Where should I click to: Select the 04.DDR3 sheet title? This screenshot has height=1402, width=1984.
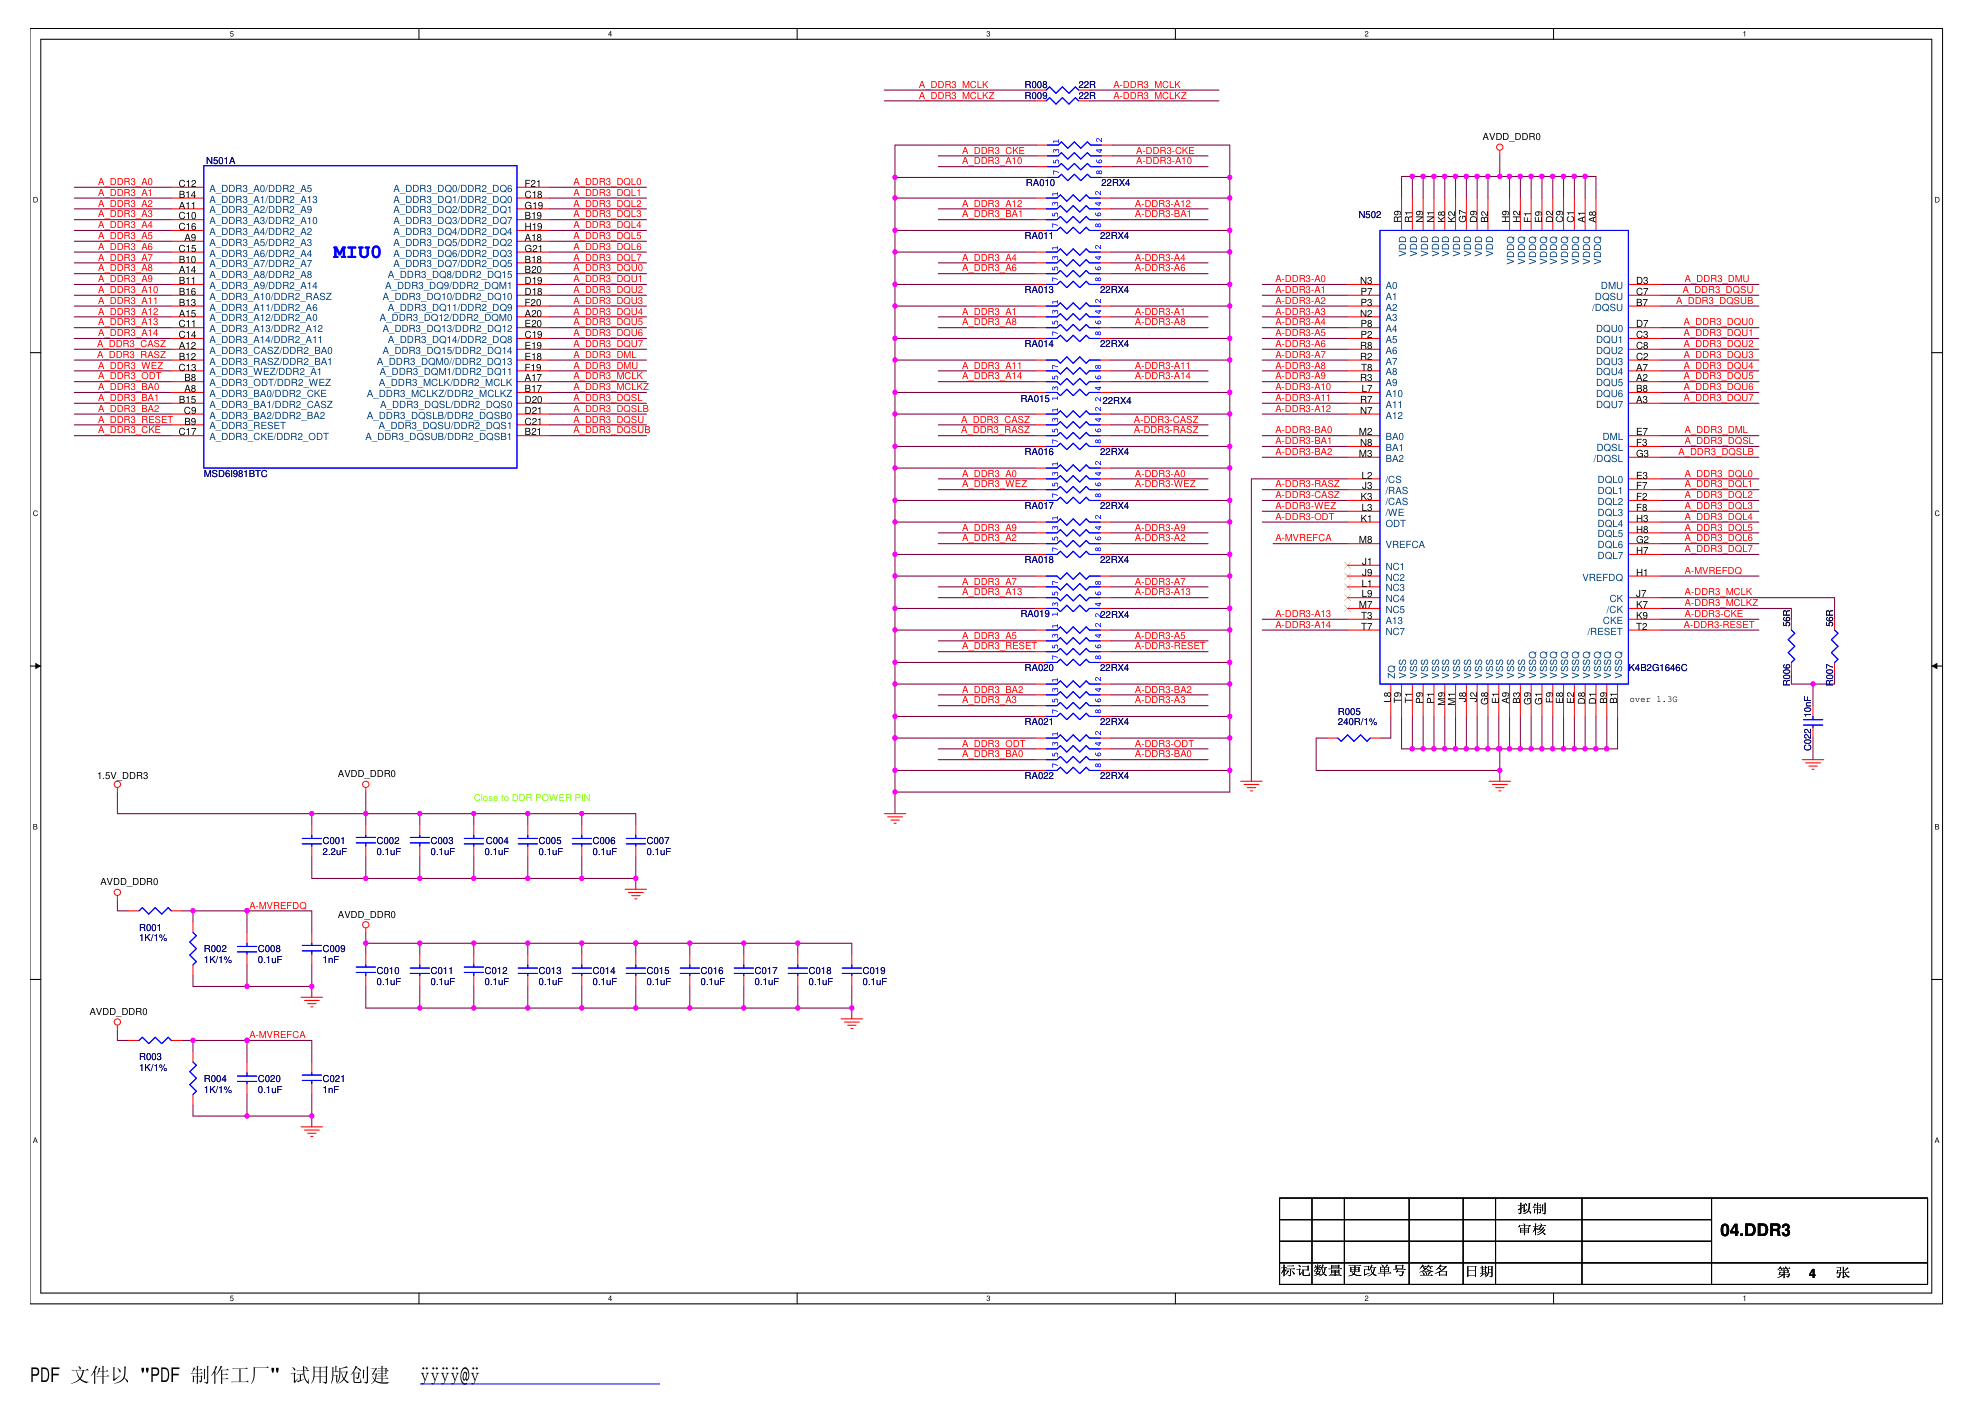tap(1755, 1230)
